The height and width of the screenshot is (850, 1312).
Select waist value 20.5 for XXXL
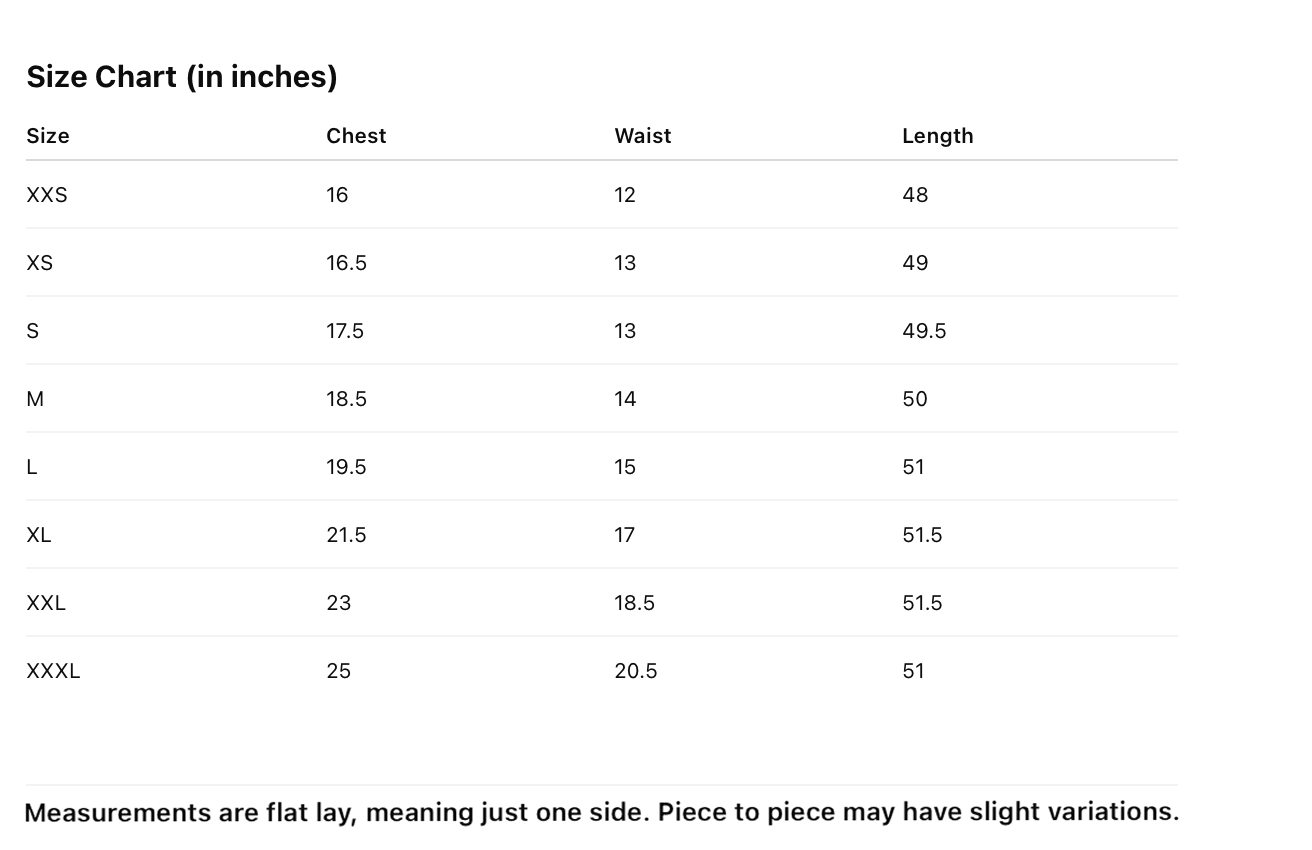(x=636, y=671)
